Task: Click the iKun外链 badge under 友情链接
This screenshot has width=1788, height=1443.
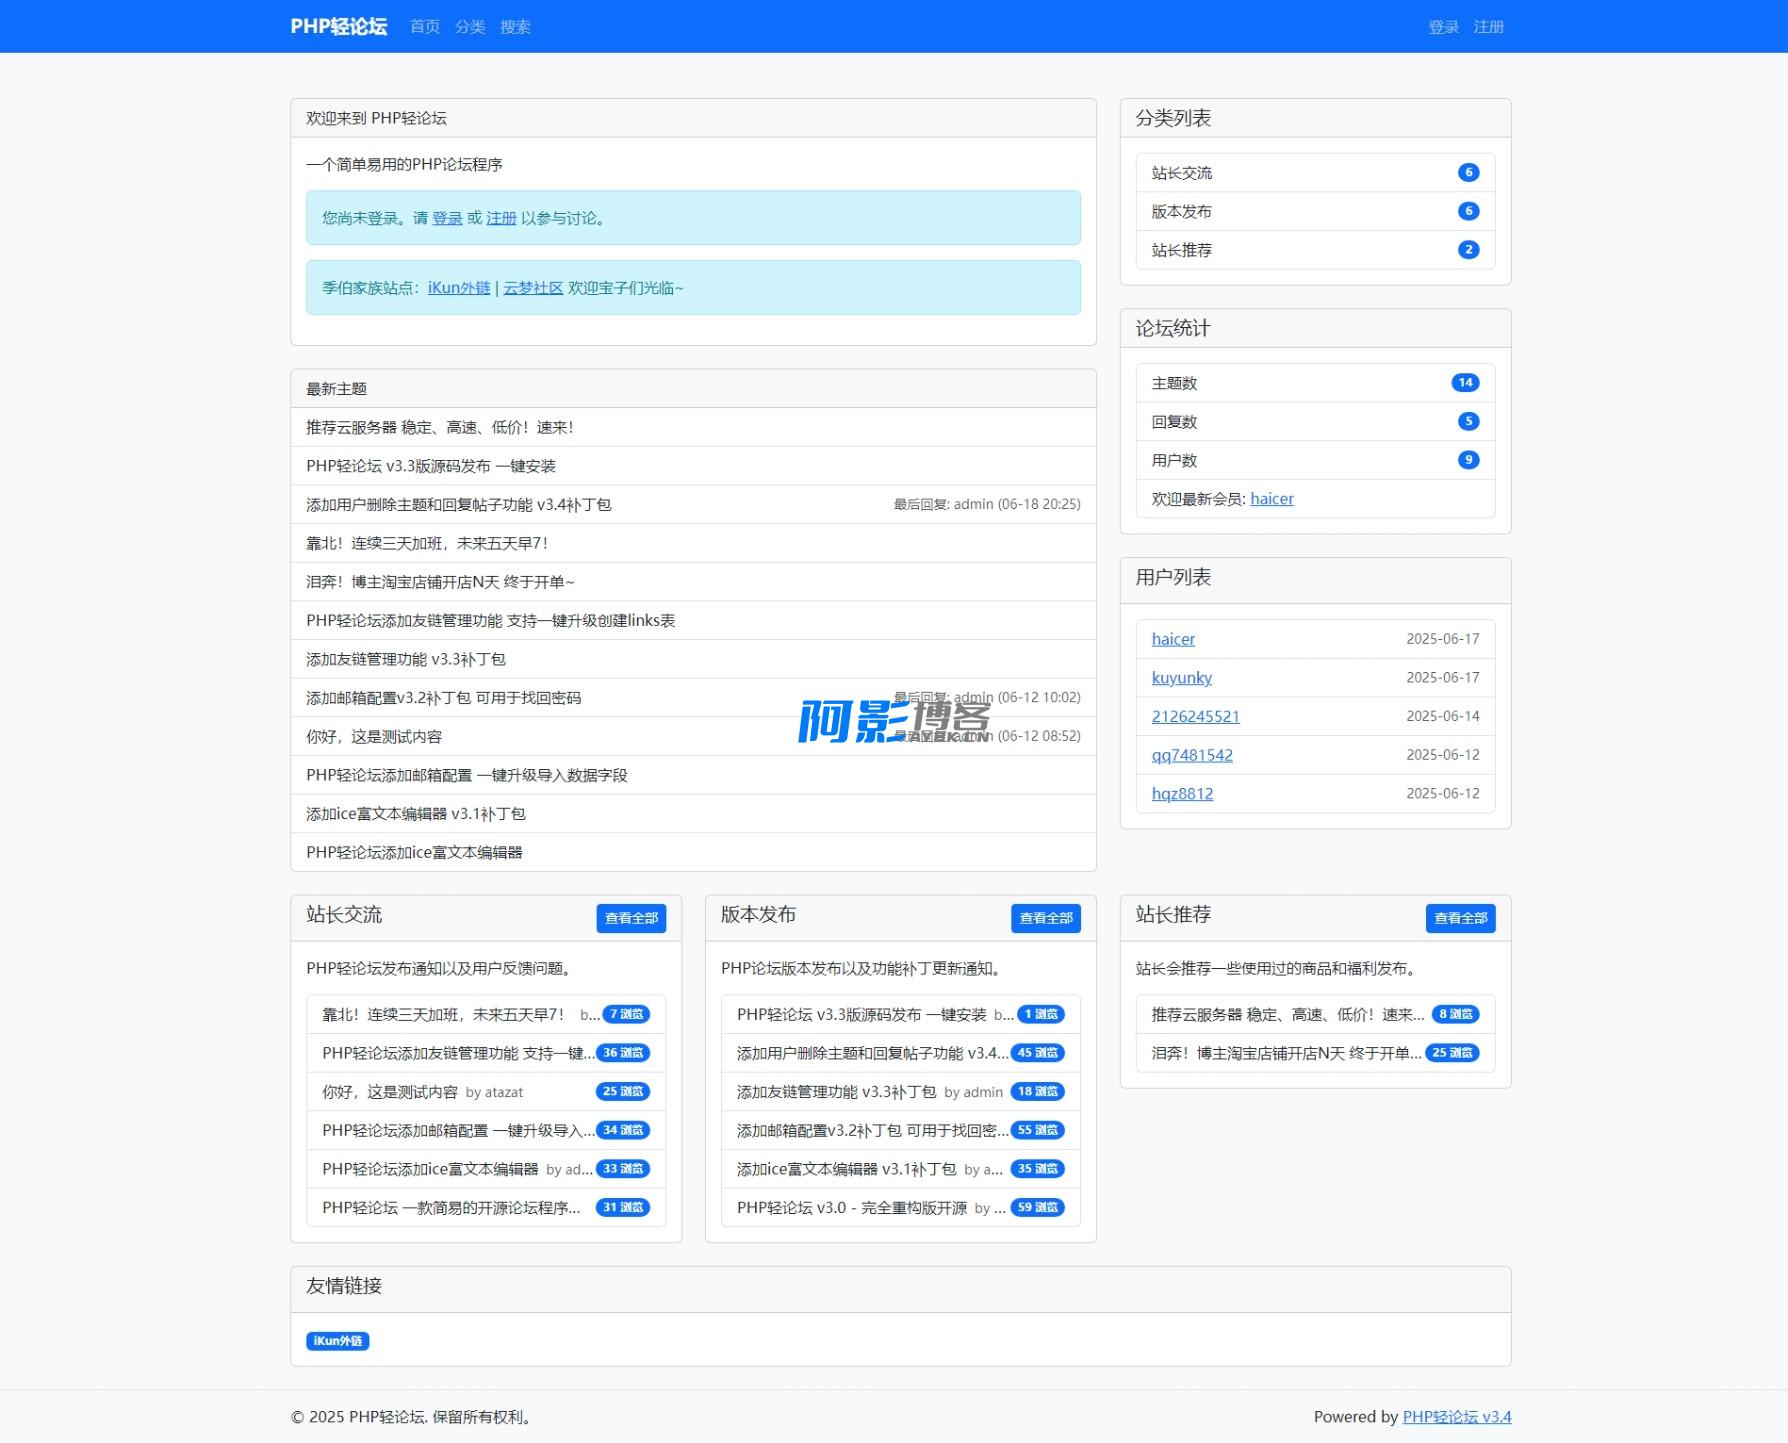Action: 338,1341
